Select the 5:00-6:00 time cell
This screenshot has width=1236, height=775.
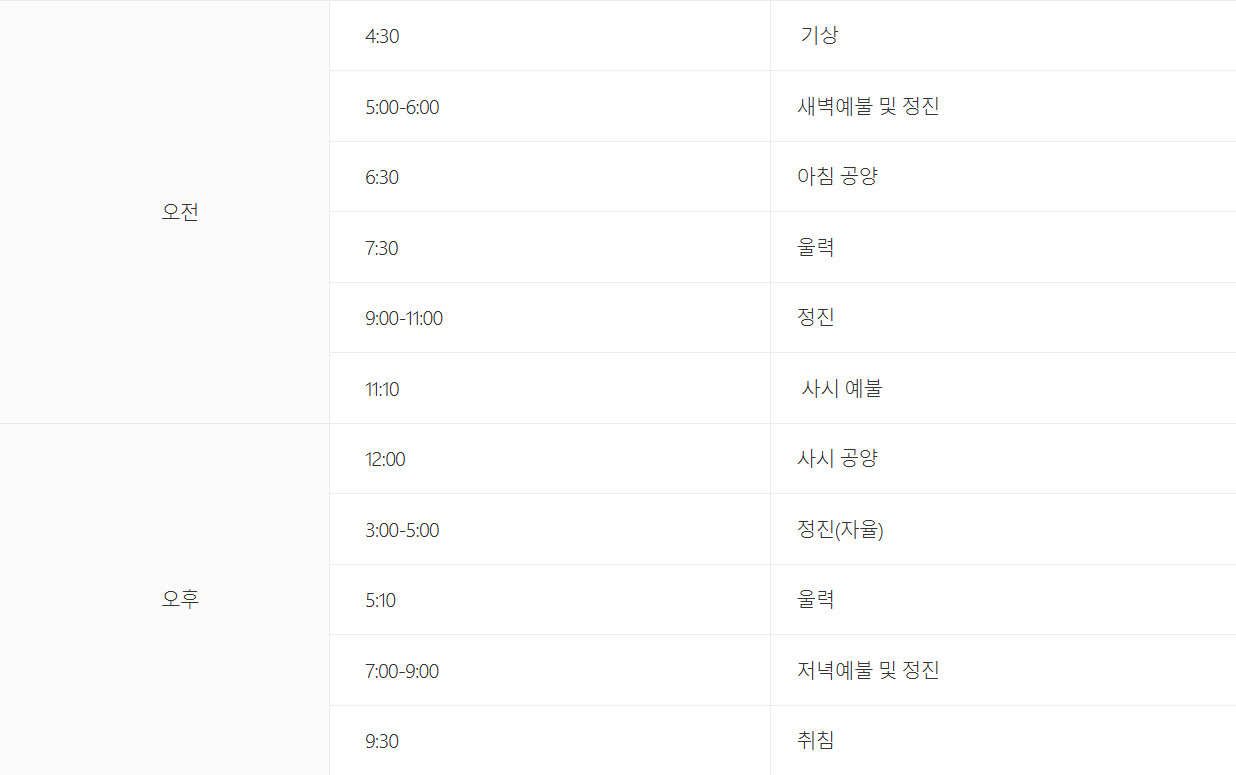[x=402, y=107]
